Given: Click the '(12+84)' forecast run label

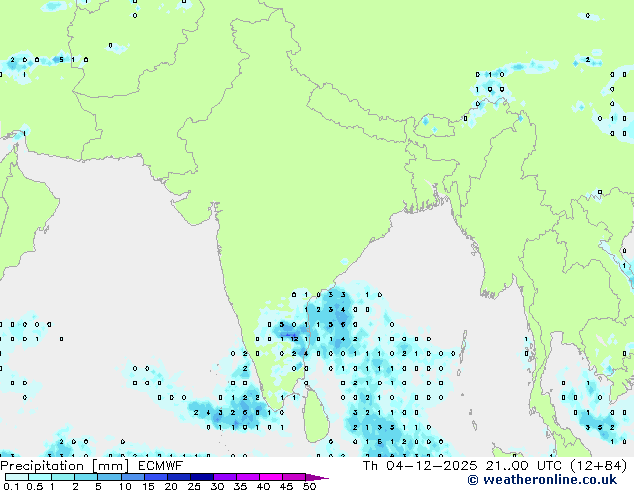Looking at the screenshot, I should 598,466.
